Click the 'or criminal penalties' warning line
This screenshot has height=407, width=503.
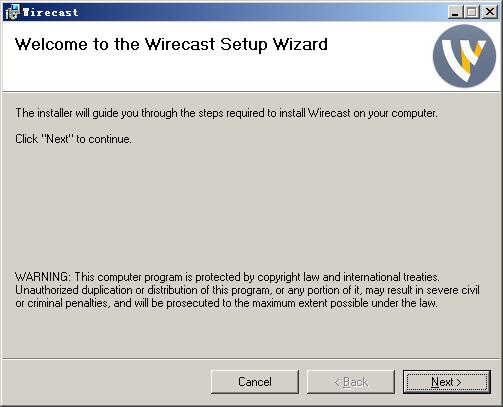pos(226,303)
